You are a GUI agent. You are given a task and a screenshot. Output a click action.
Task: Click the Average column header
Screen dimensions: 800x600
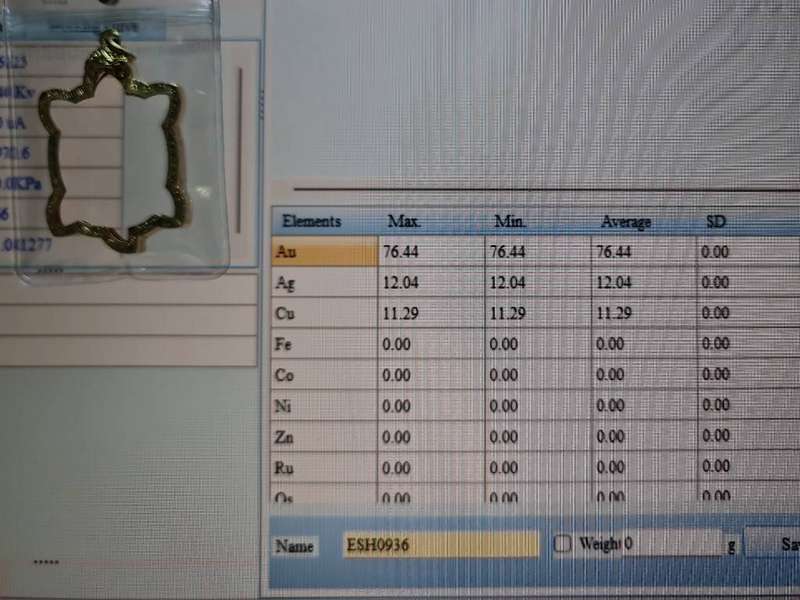pyautogui.click(x=626, y=221)
